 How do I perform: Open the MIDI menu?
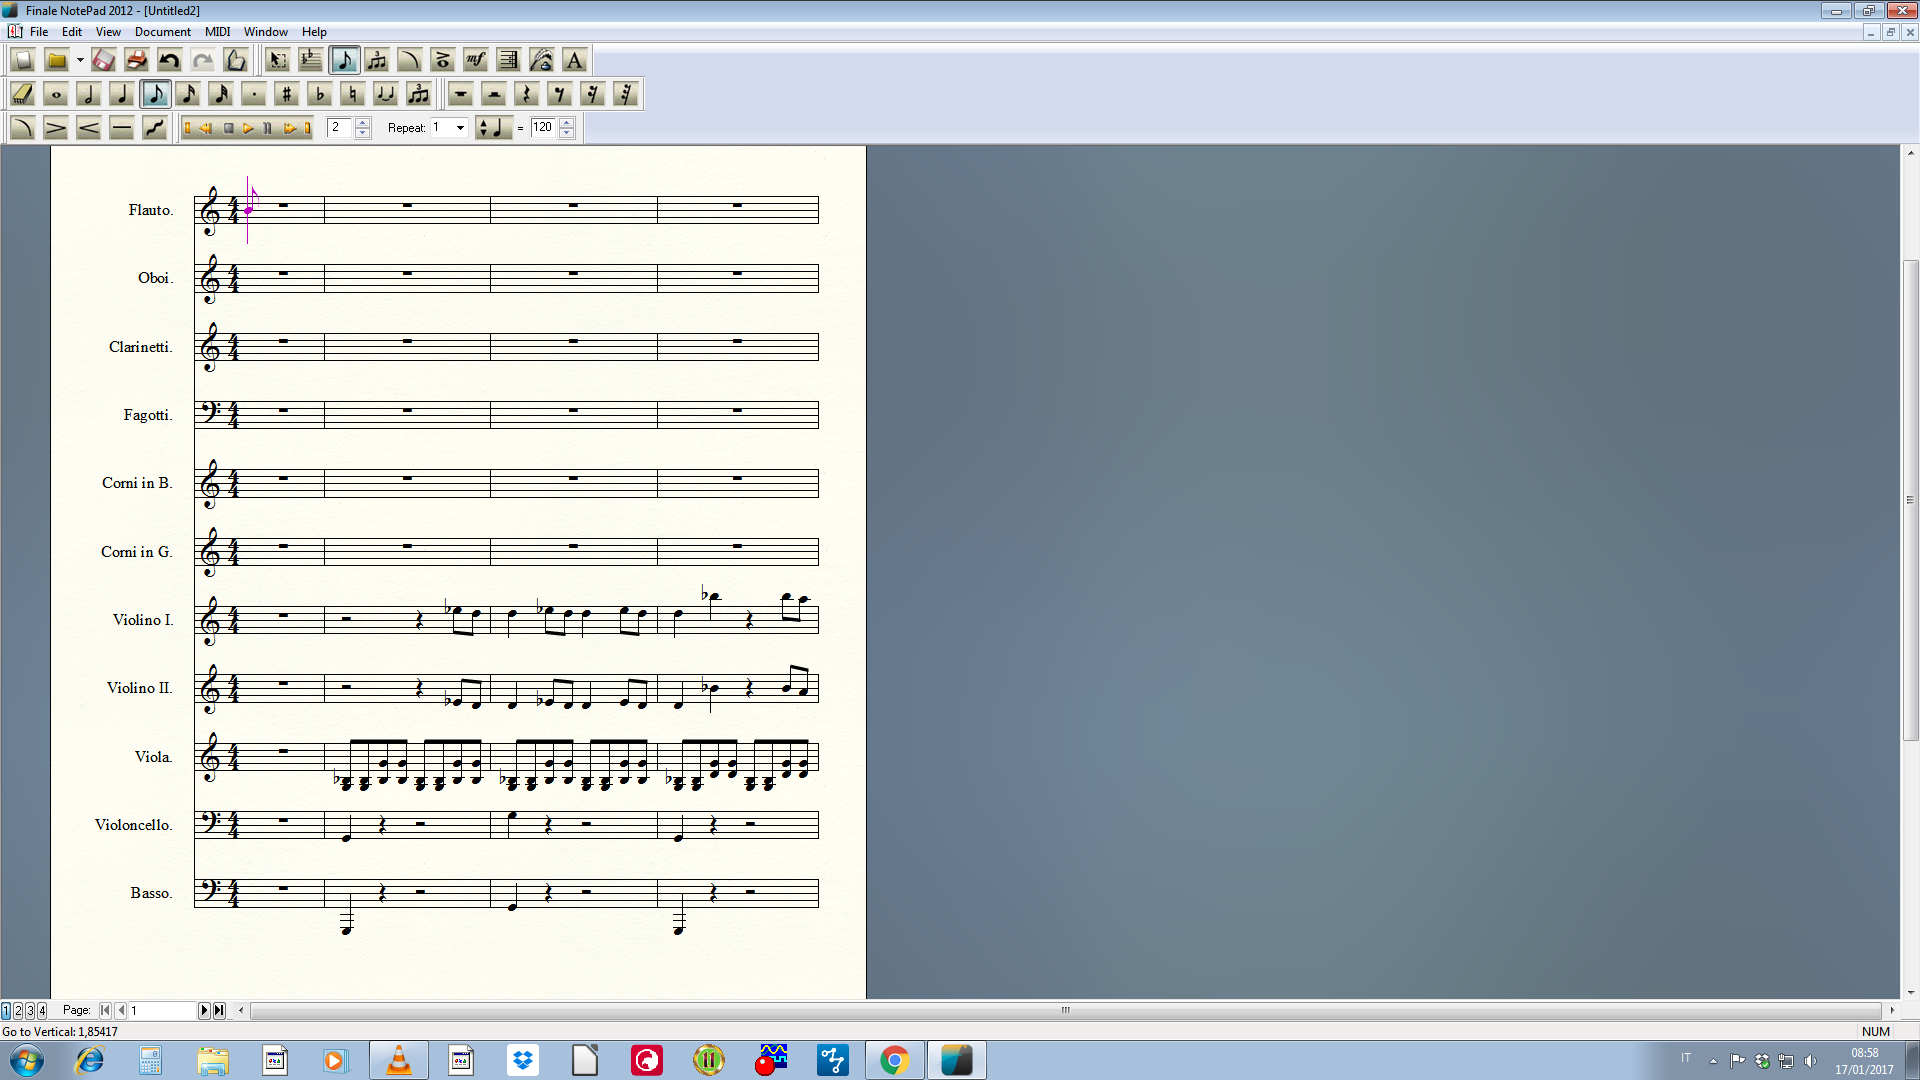[x=217, y=32]
